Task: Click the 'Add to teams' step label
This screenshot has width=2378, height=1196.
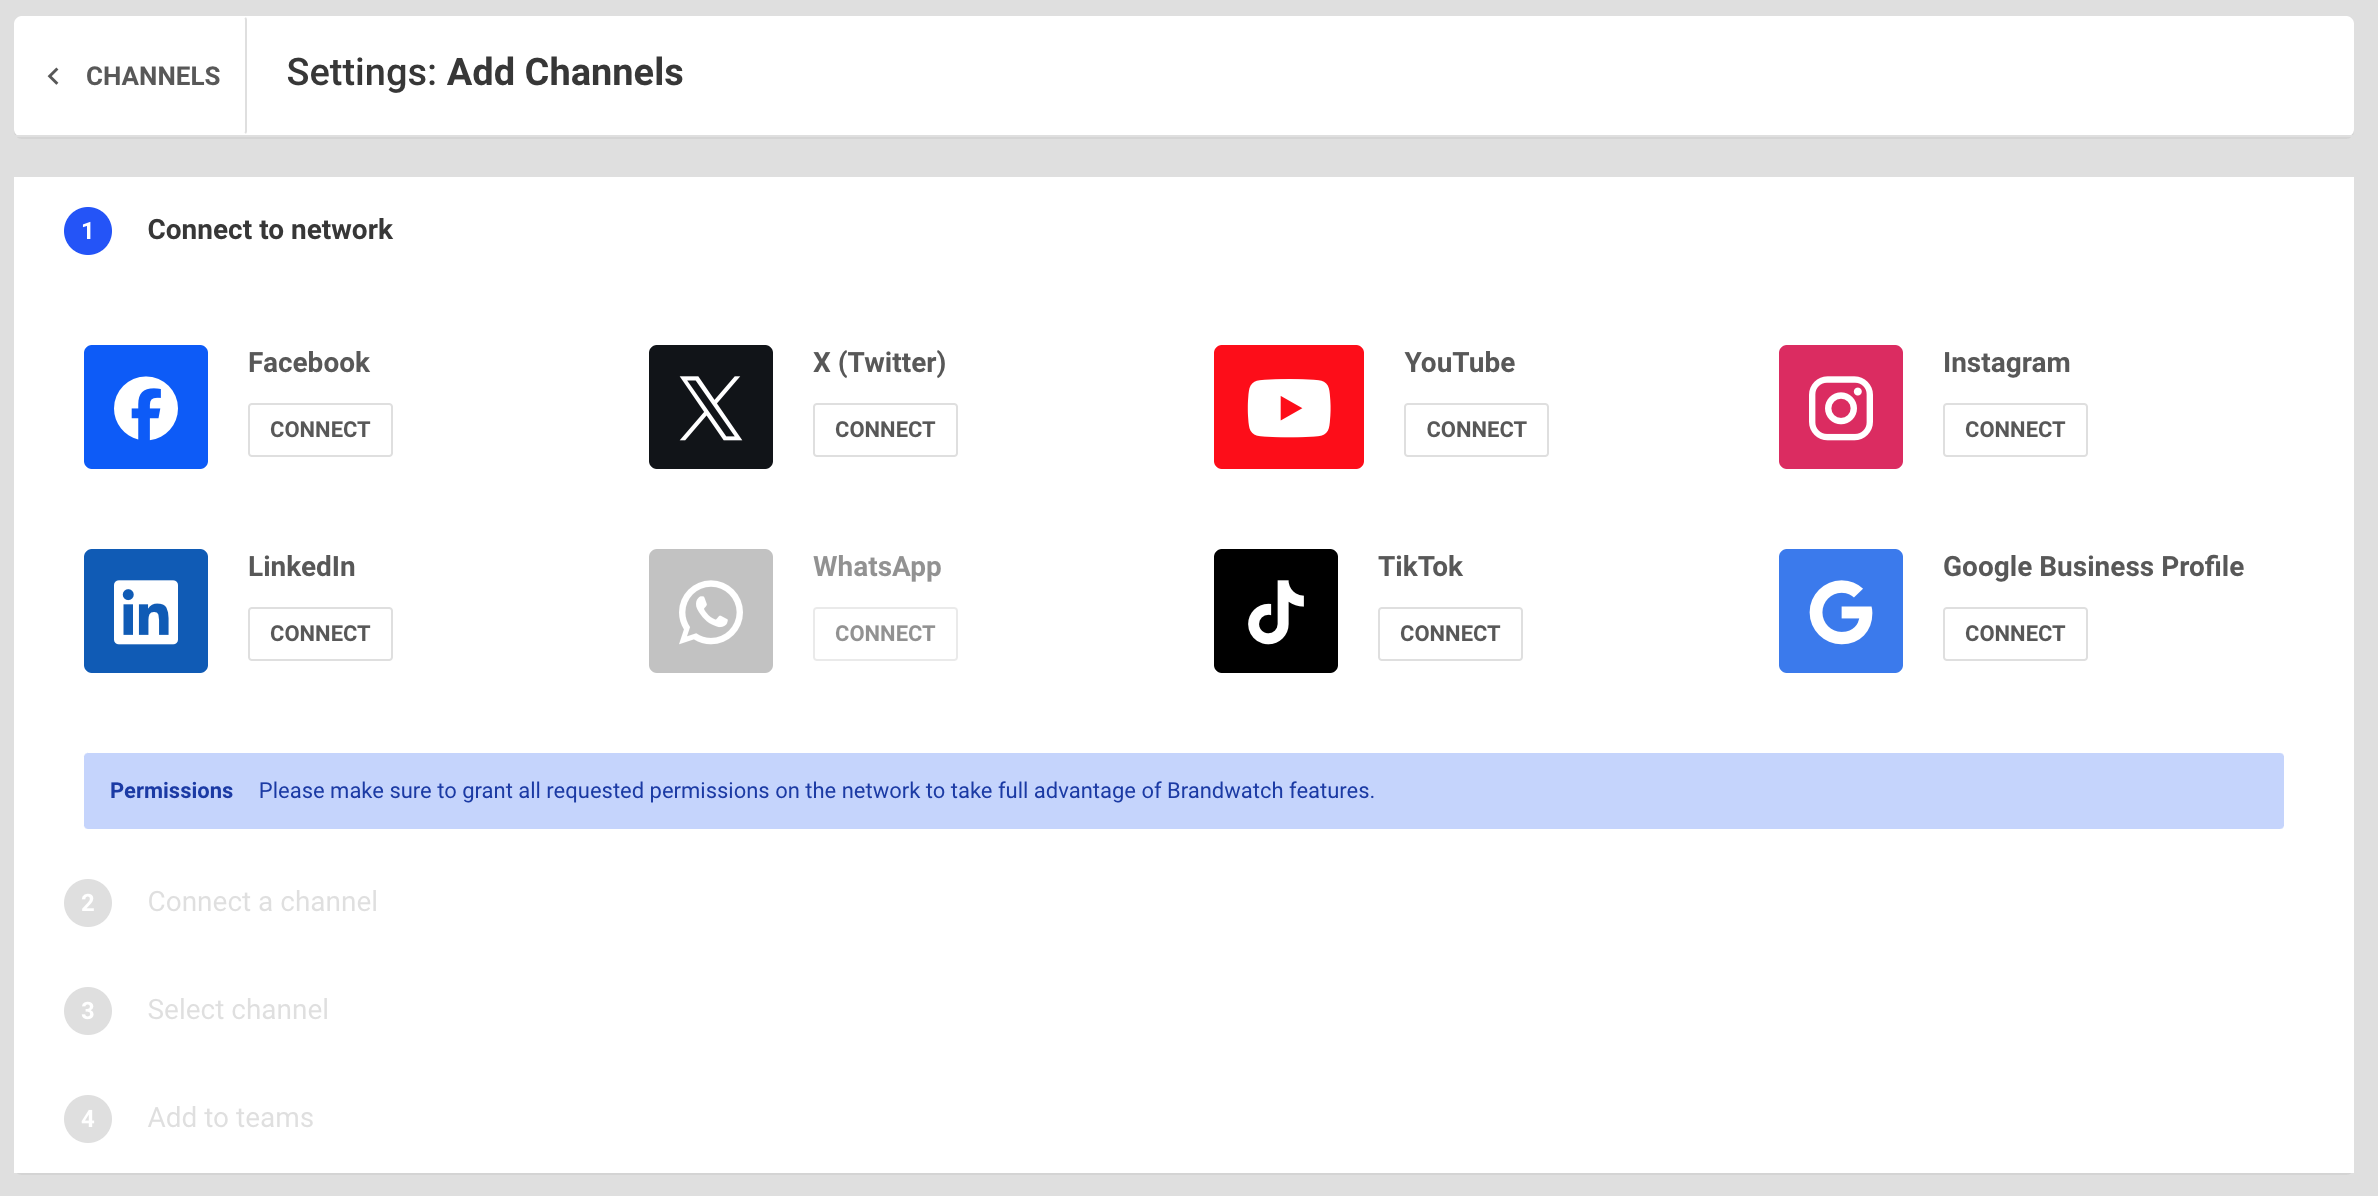Action: [x=231, y=1118]
